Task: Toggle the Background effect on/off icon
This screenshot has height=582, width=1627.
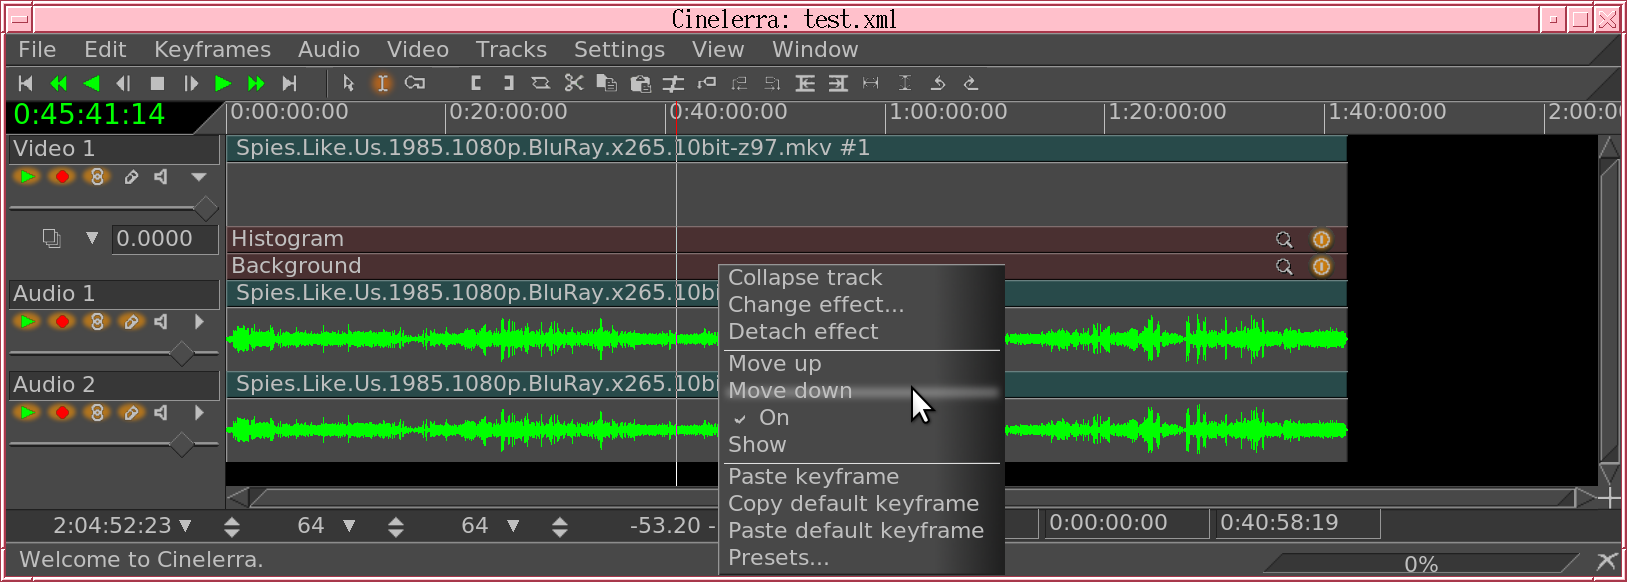Action: (1321, 266)
